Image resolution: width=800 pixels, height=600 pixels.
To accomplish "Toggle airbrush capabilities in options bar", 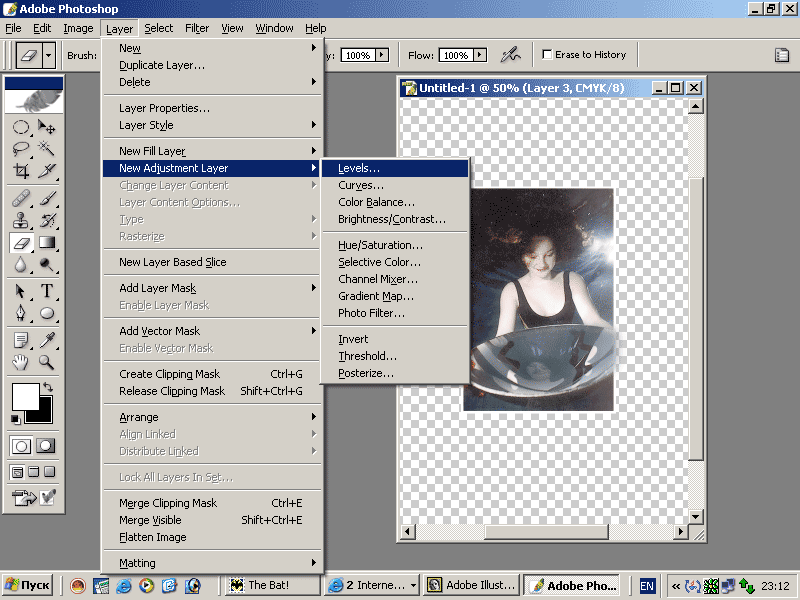I will coord(510,55).
